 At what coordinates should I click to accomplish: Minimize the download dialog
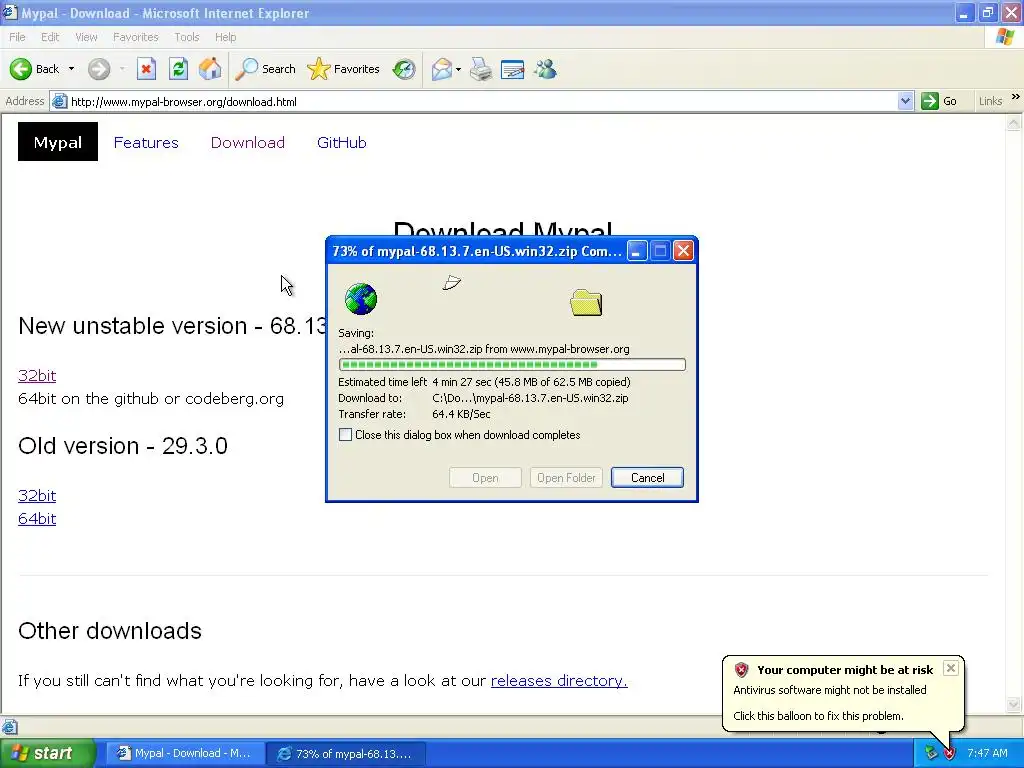pyautogui.click(x=637, y=251)
